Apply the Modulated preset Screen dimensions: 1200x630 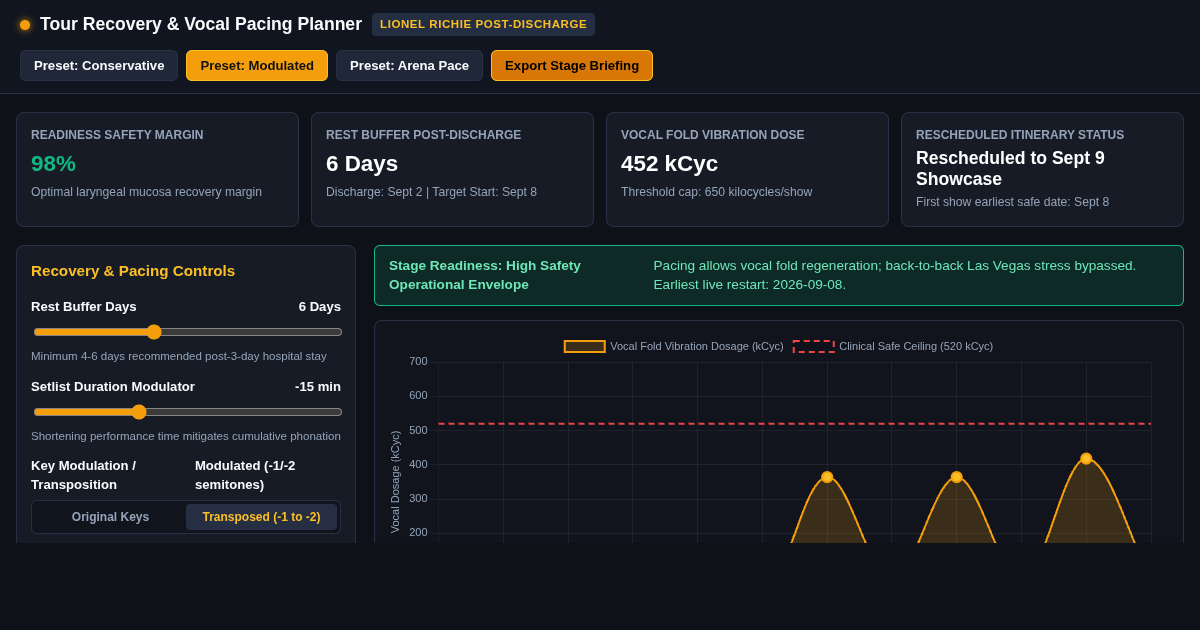pos(257,66)
